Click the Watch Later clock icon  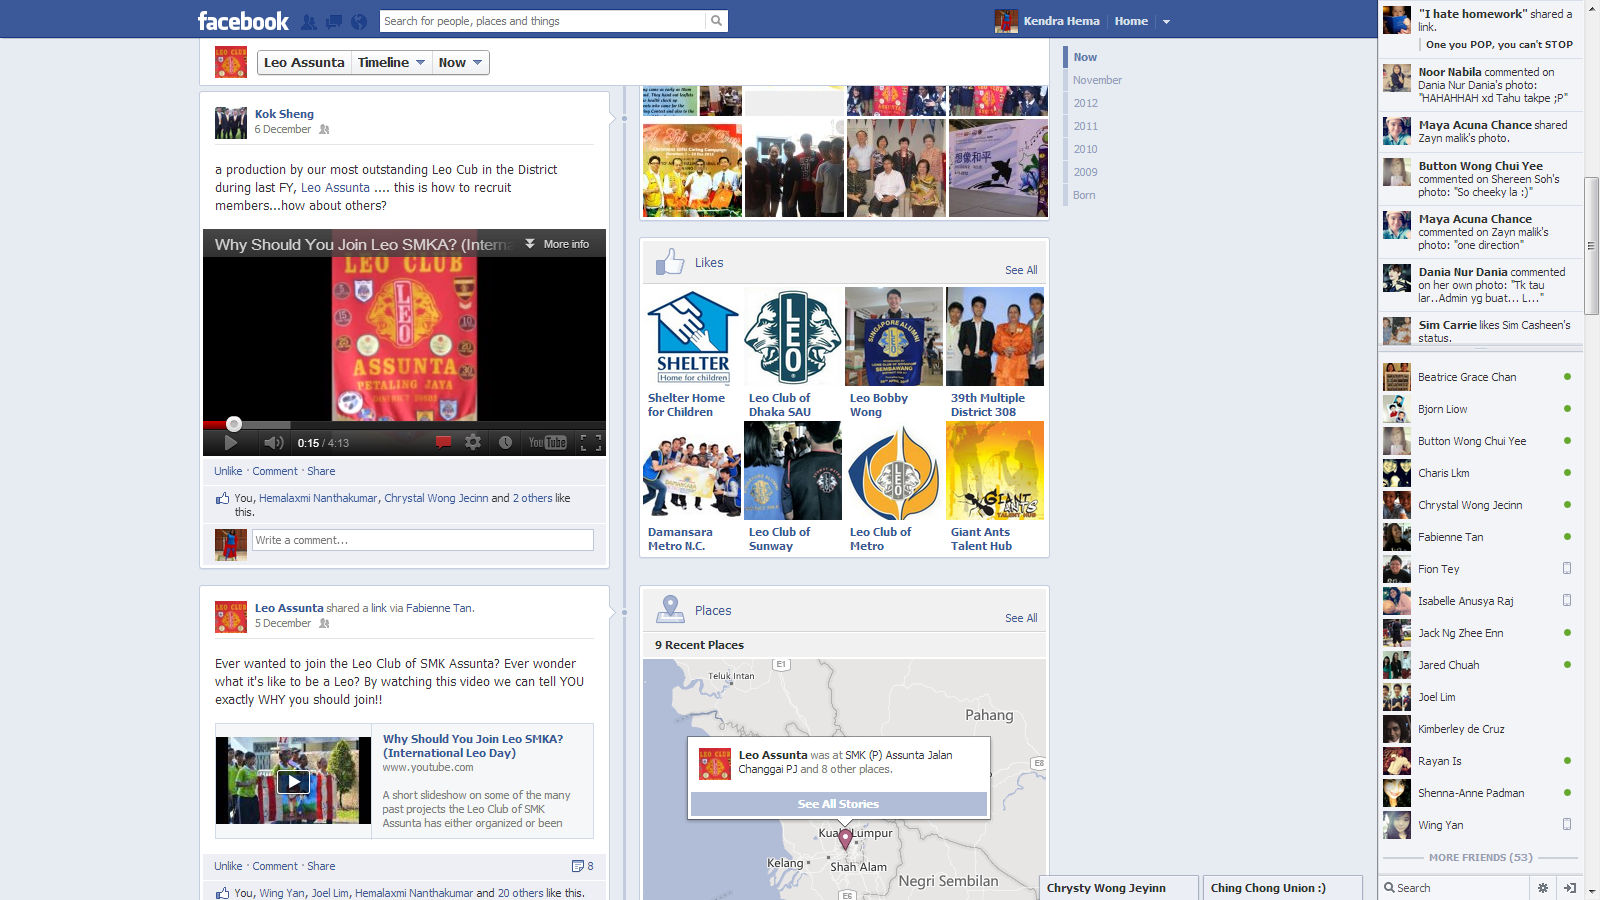point(506,442)
